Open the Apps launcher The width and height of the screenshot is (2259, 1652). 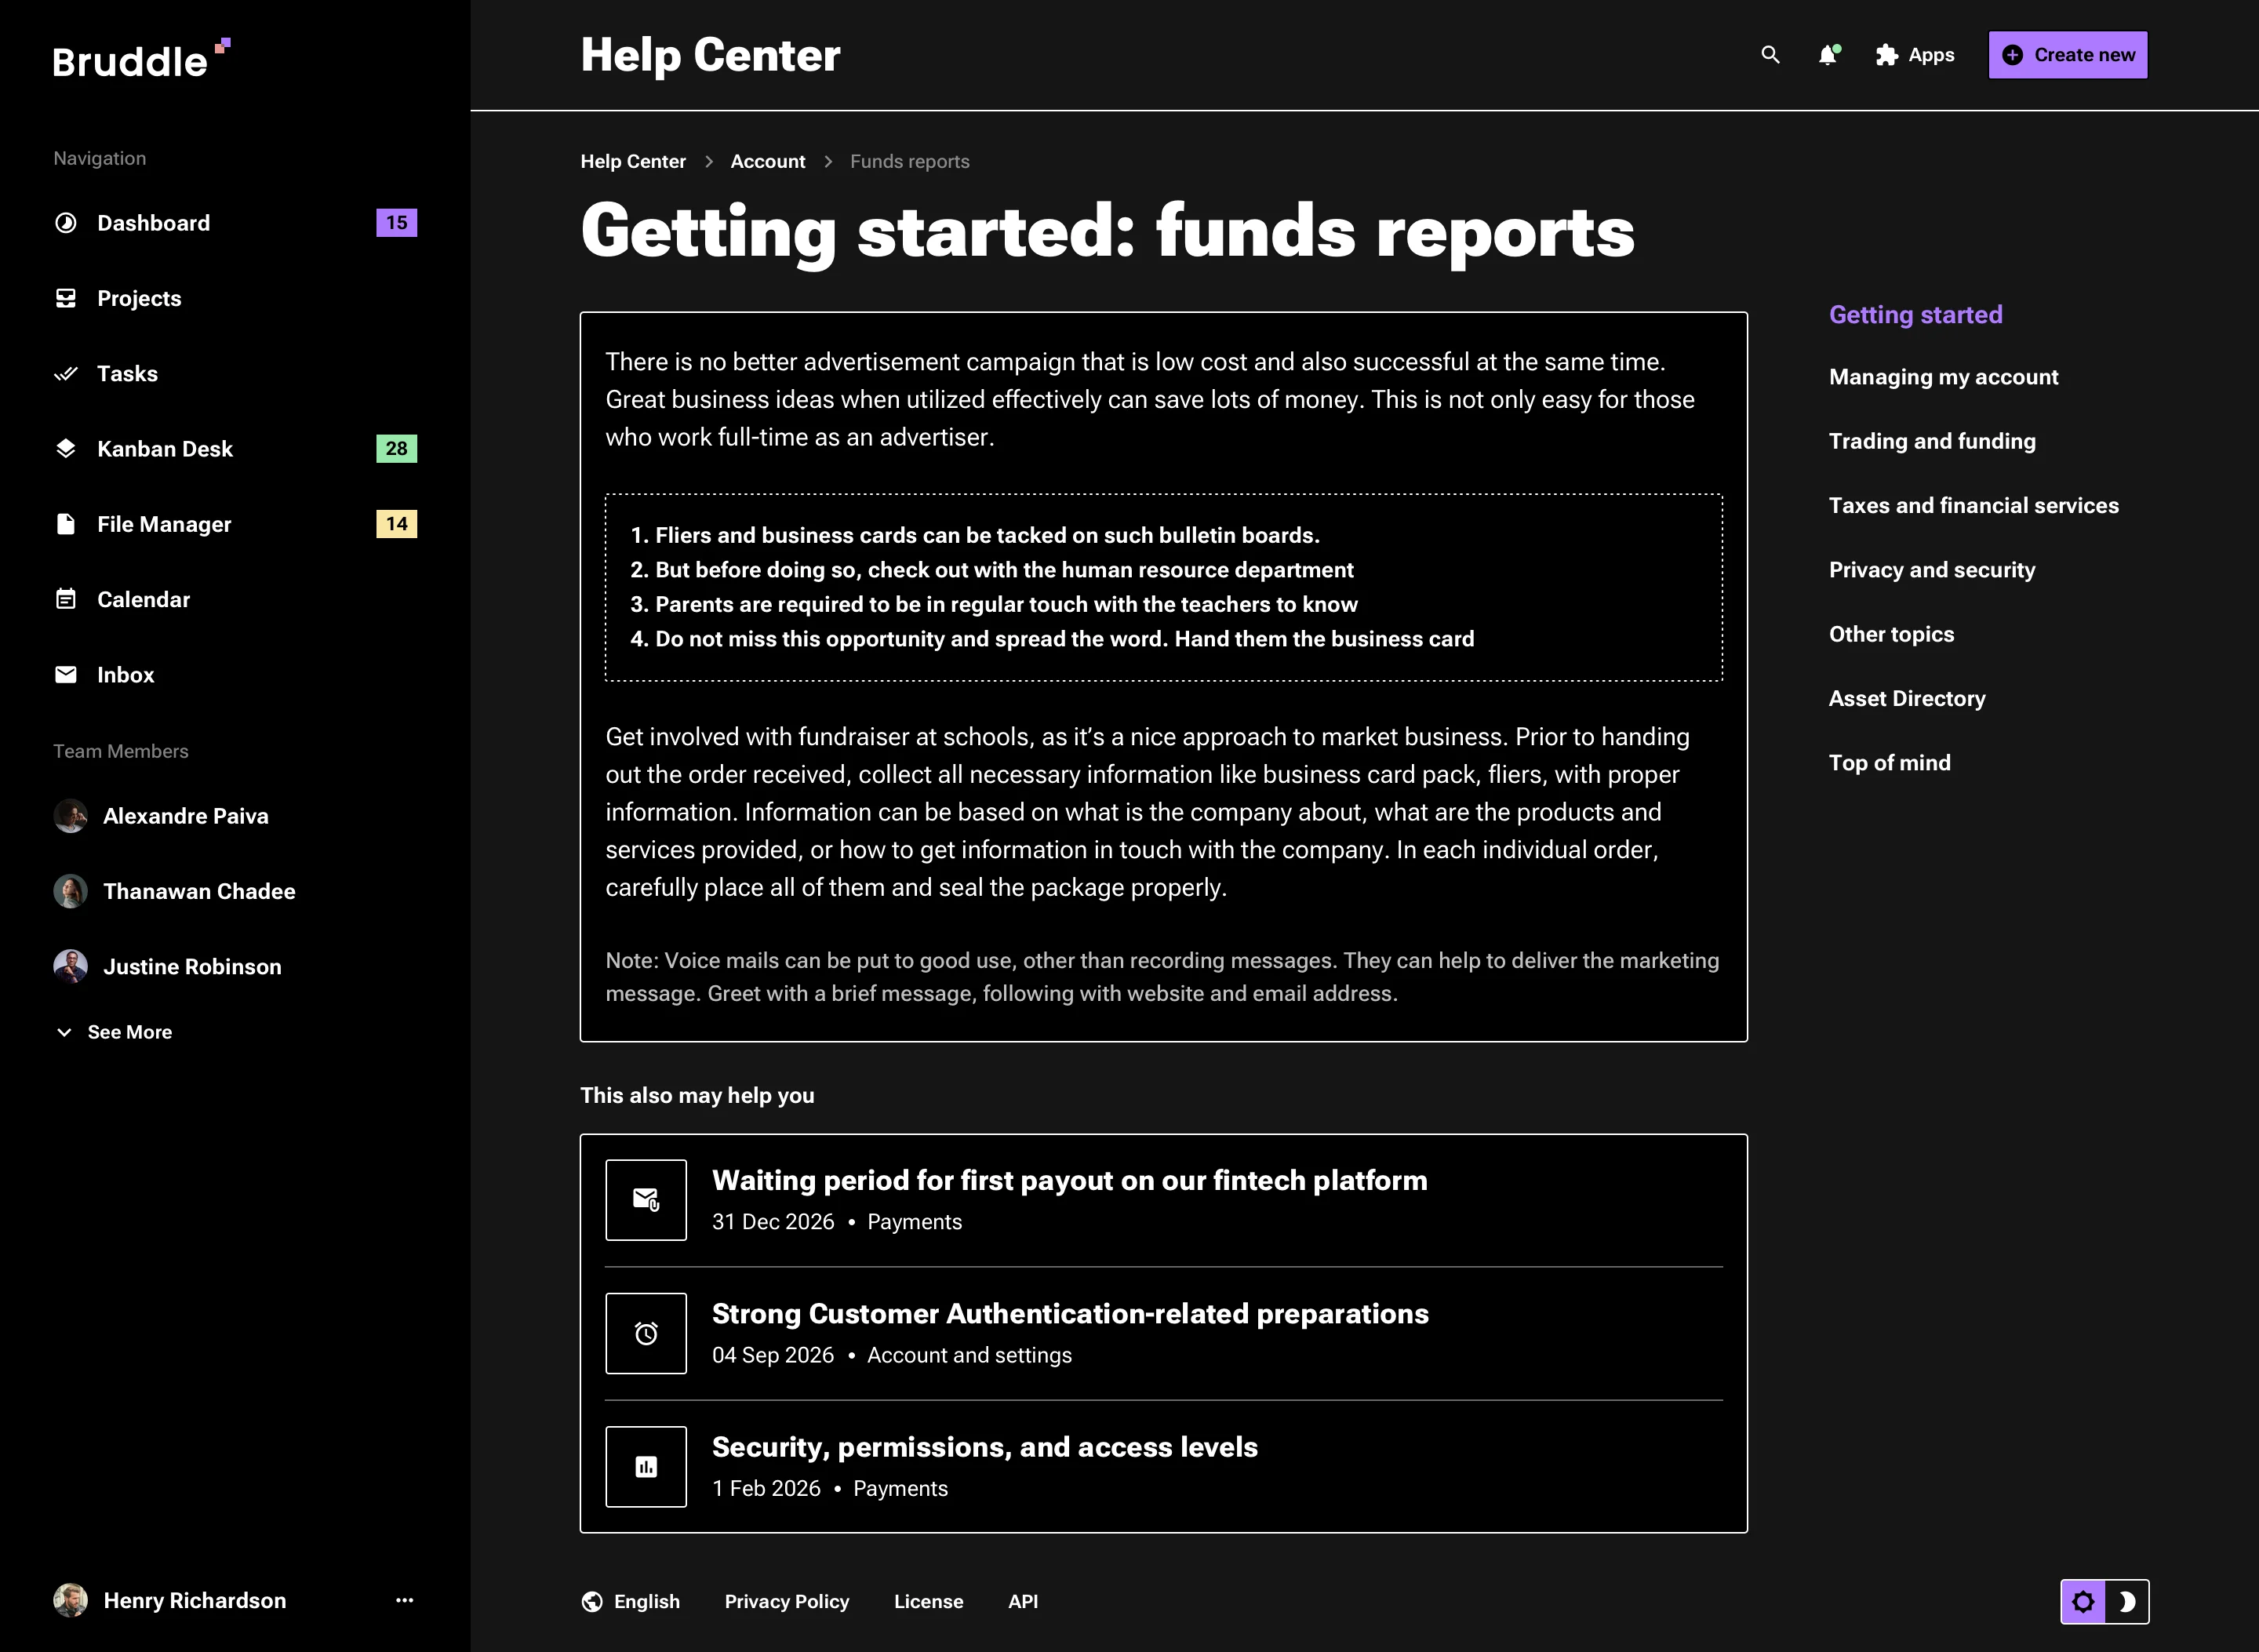tap(1886, 55)
